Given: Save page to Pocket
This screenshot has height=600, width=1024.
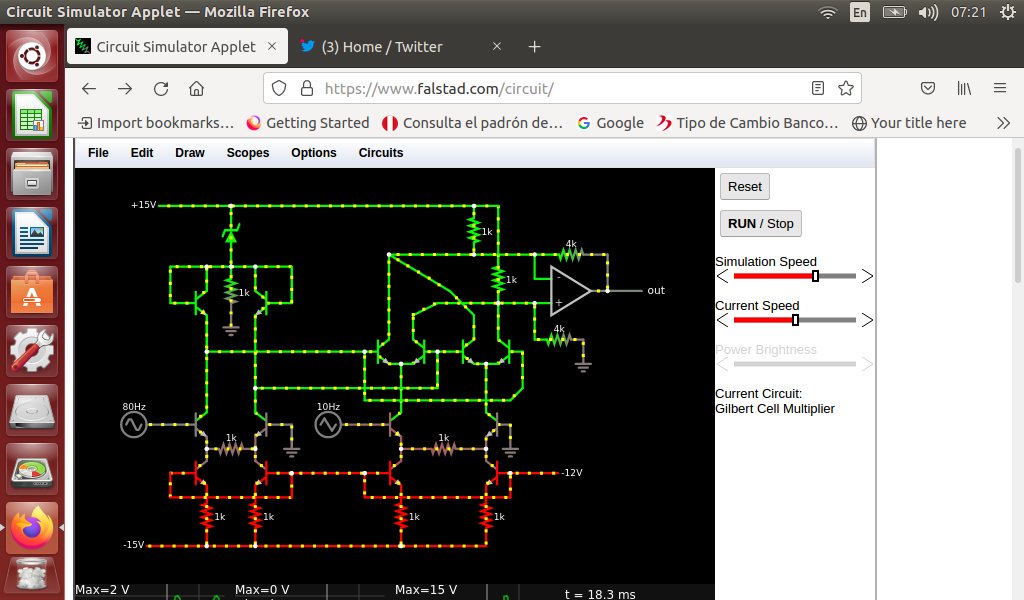Looking at the screenshot, I should click(x=927, y=88).
